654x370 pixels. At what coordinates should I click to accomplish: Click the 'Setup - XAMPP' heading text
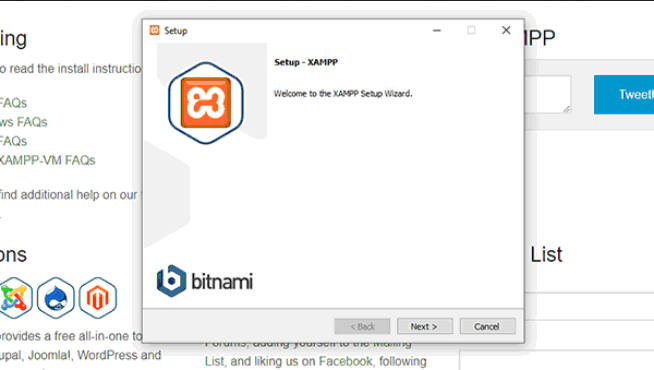coord(306,62)
